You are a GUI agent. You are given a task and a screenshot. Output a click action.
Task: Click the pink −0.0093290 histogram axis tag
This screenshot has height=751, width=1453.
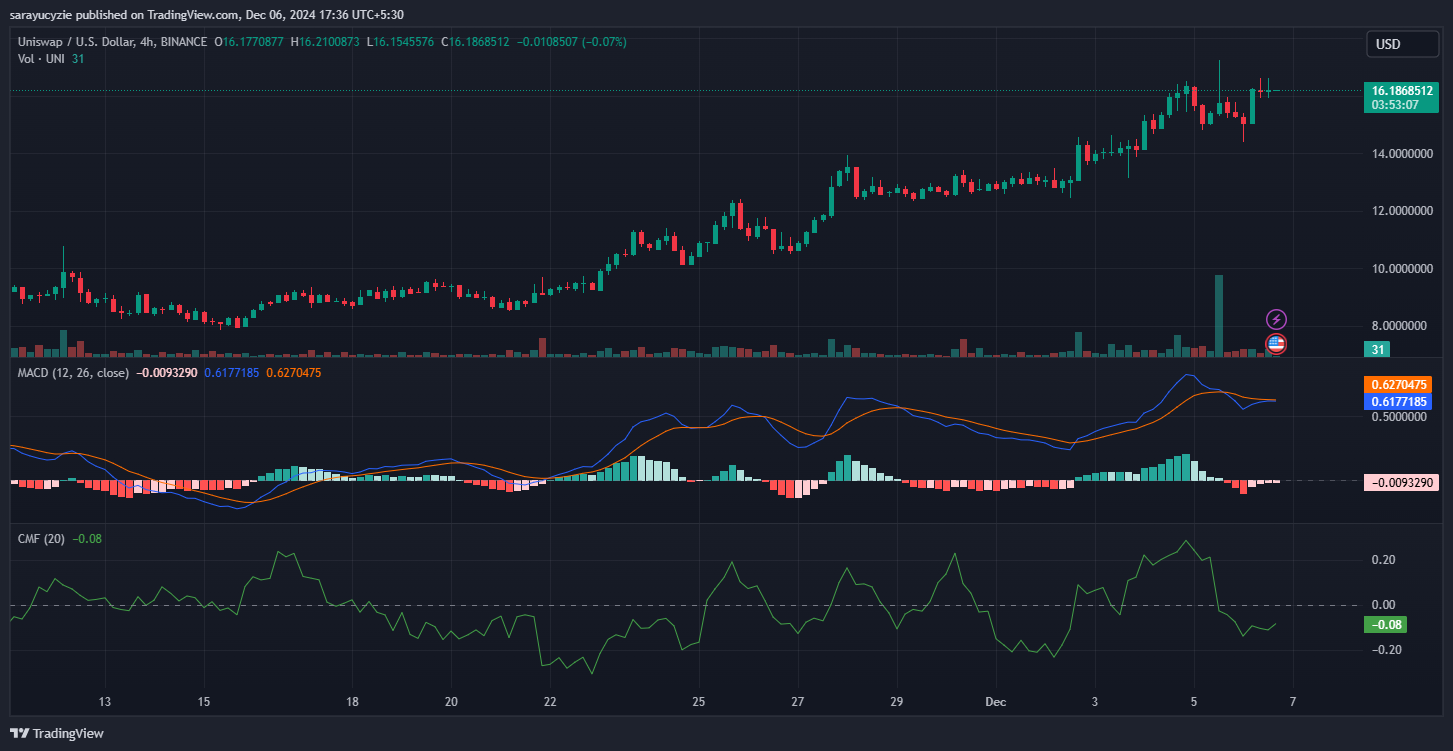point(1401,483)
